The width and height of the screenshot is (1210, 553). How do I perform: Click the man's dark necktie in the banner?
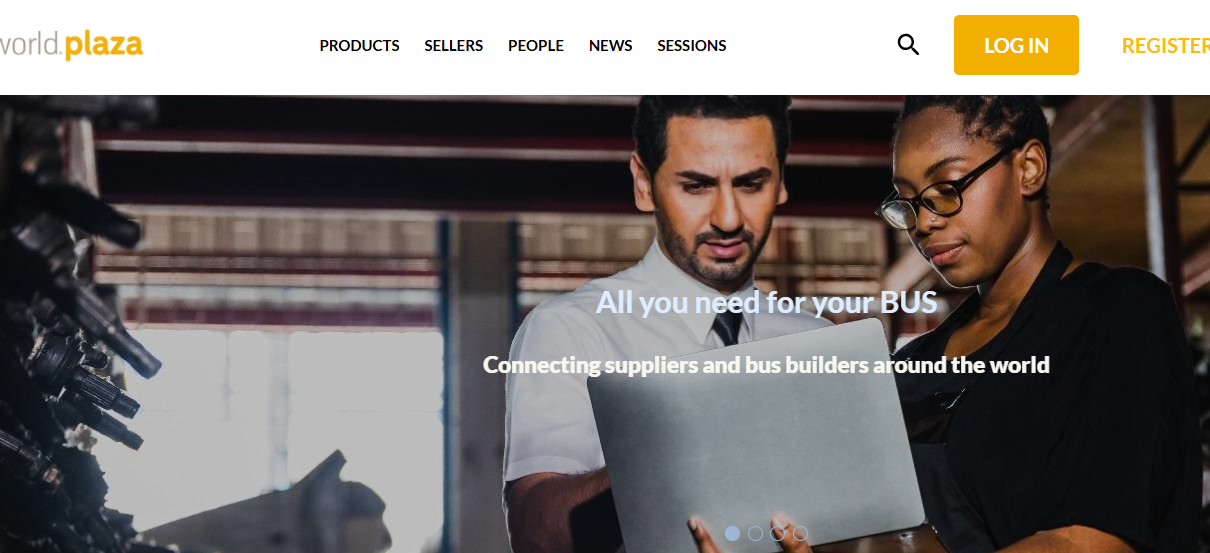(728, 326)
